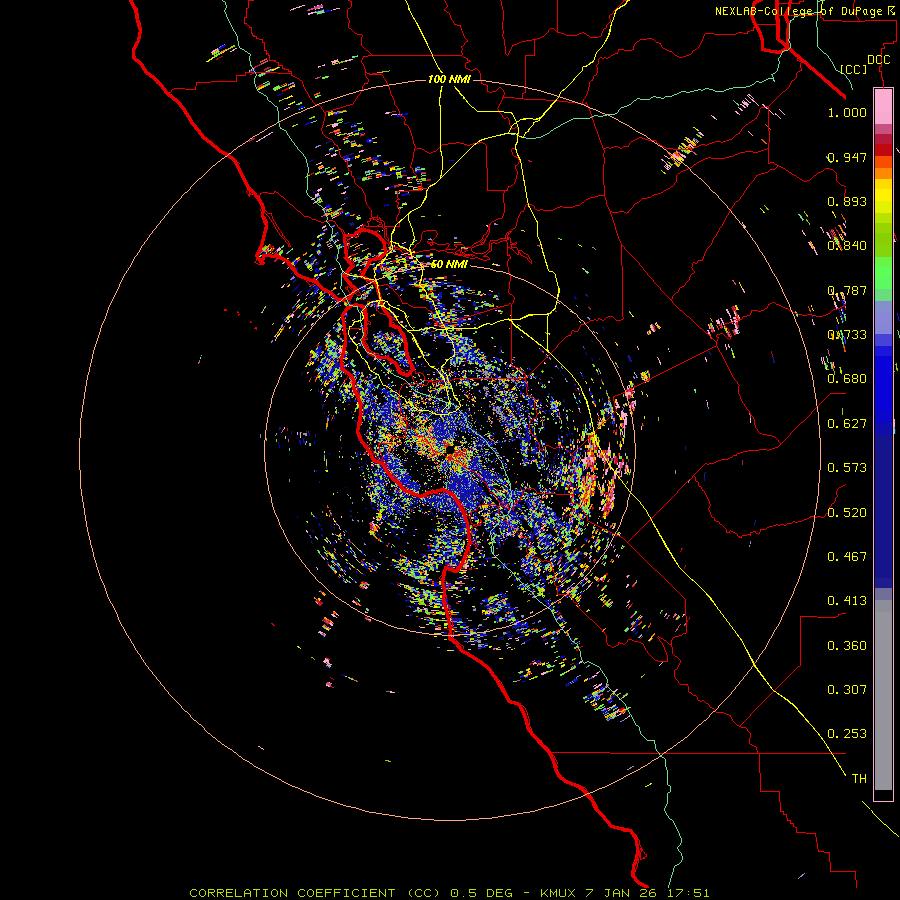Select the 0.680 scale value
The height and width of the screenshot is (900, 900).
coord(847,379)
